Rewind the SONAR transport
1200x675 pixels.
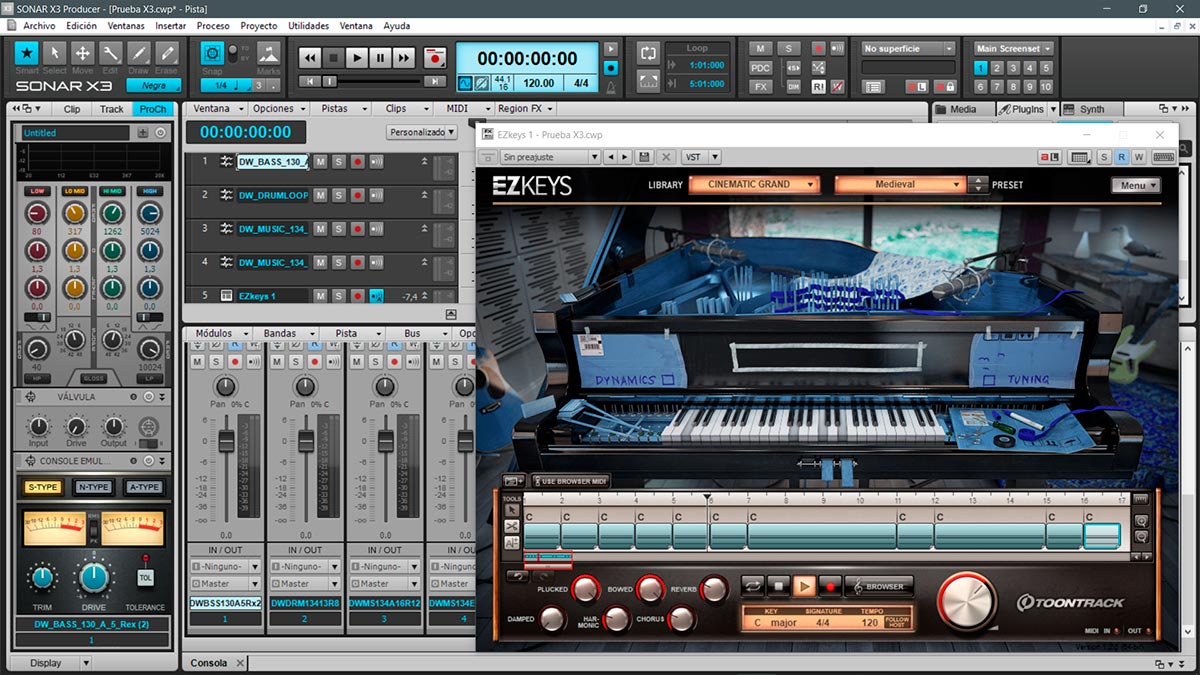310,58
